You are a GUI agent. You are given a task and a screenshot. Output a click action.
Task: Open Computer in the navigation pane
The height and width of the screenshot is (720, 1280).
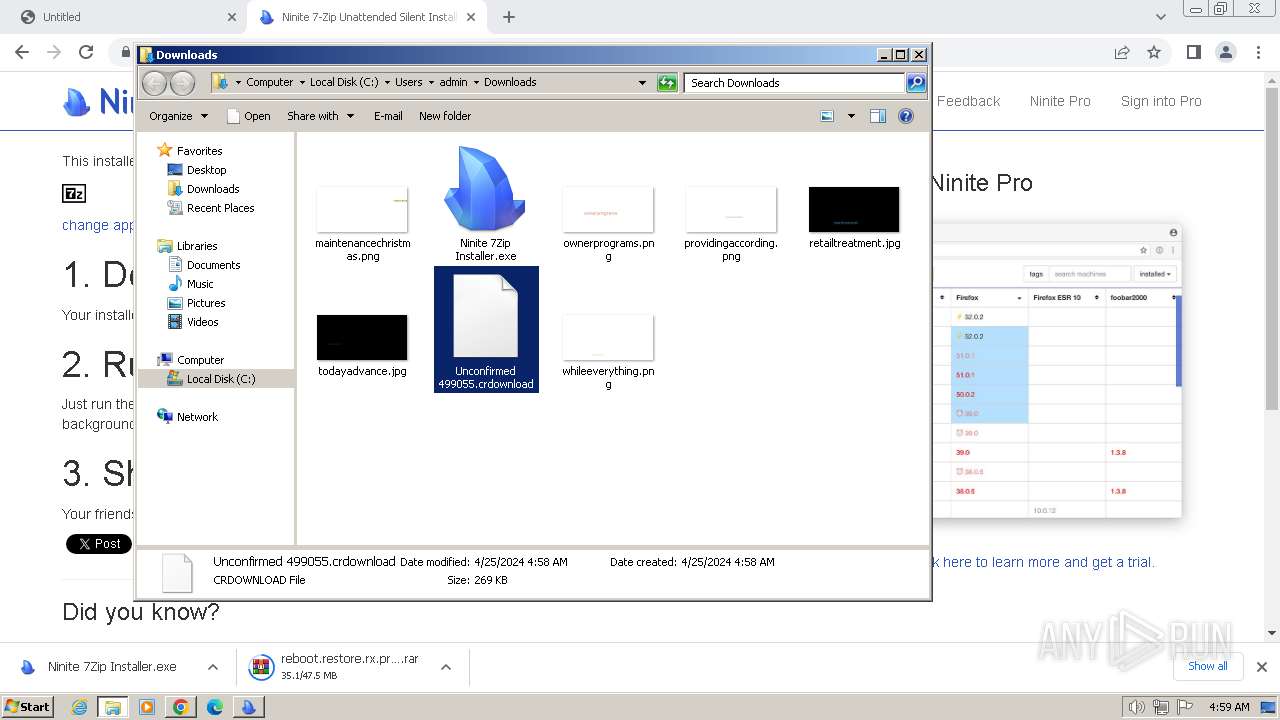(200, 360)
